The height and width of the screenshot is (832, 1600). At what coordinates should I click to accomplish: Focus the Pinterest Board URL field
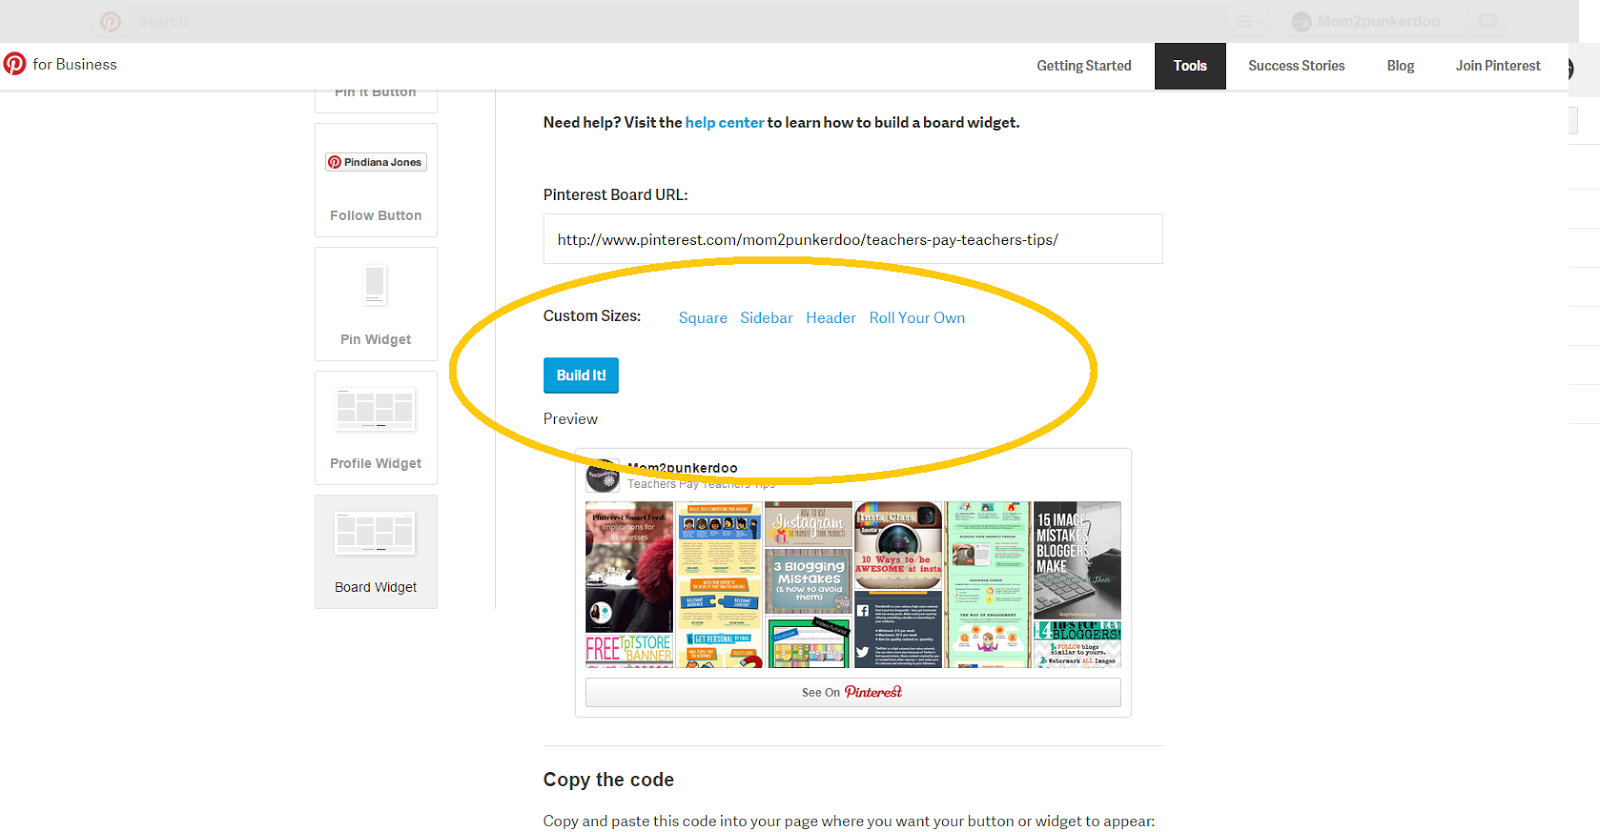click(853, 239)
